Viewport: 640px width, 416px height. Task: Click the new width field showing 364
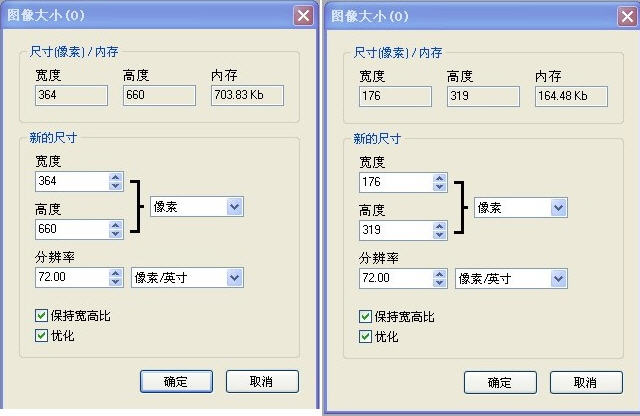click(x=72, y=181)
